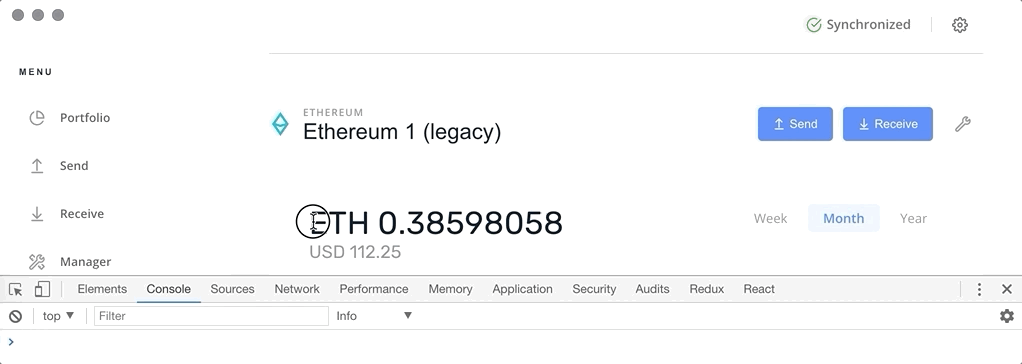Click the account wrench settings icon
The image size is (1022, 364).
[963, 124]
